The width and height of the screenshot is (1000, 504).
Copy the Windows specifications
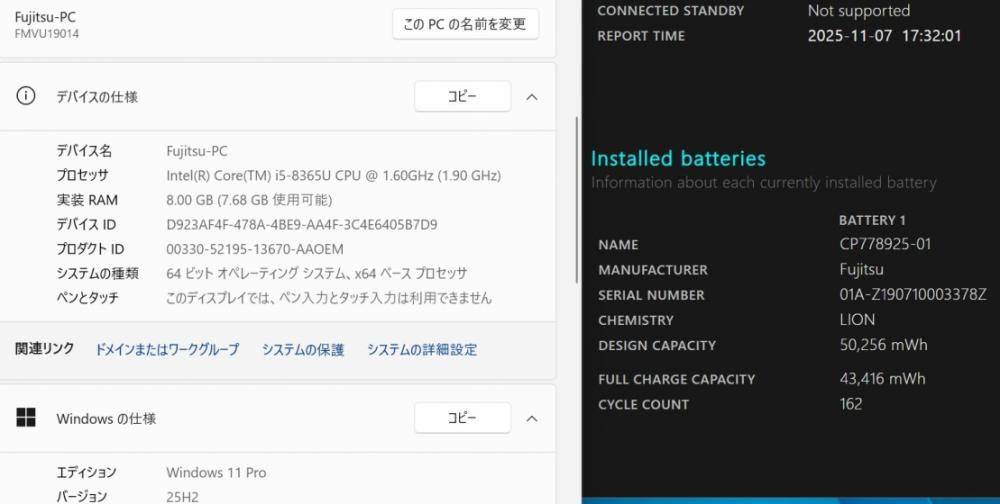[462, 418]
